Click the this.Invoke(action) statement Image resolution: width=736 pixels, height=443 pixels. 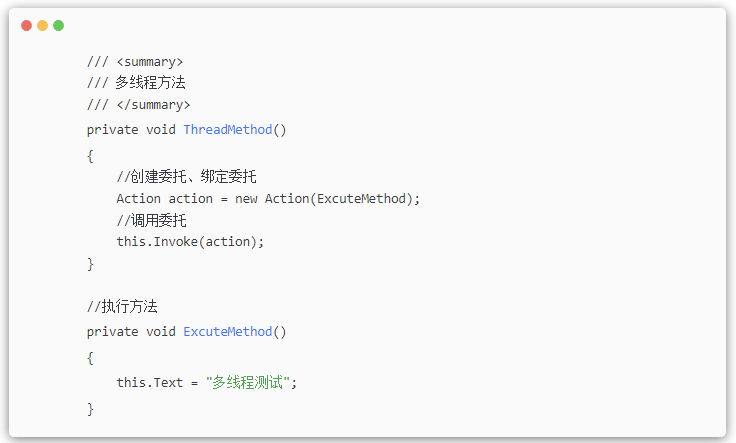[190, 242]
